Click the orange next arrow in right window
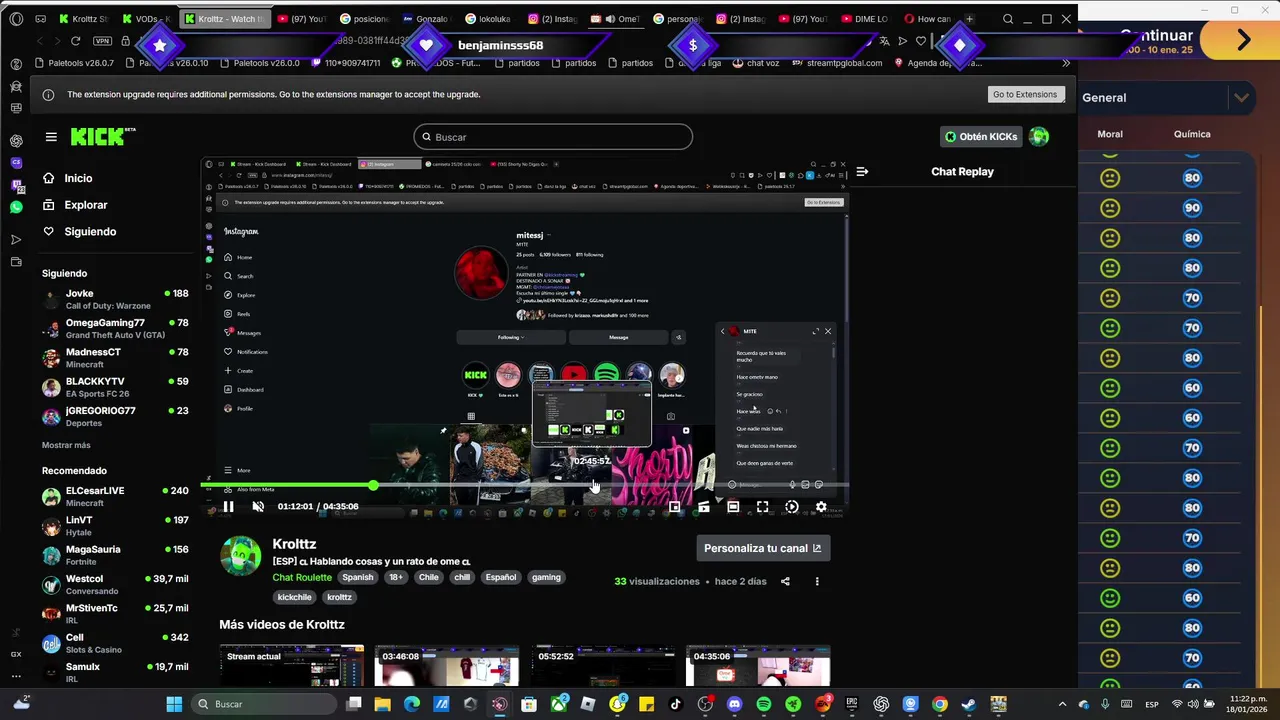Viewport: 1280px width, 720px height. click(1243, 40)
